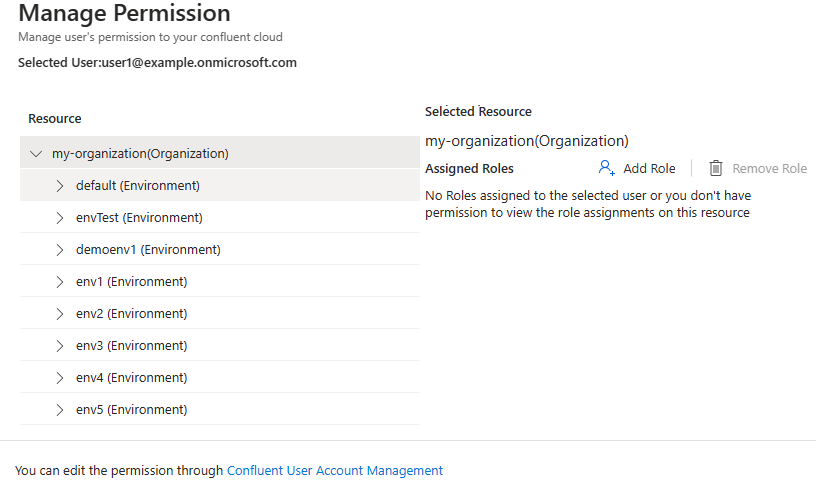Expand the env1 environment chevron
The height and width of the screenshot is (487, 816).
tap(60, 282)
